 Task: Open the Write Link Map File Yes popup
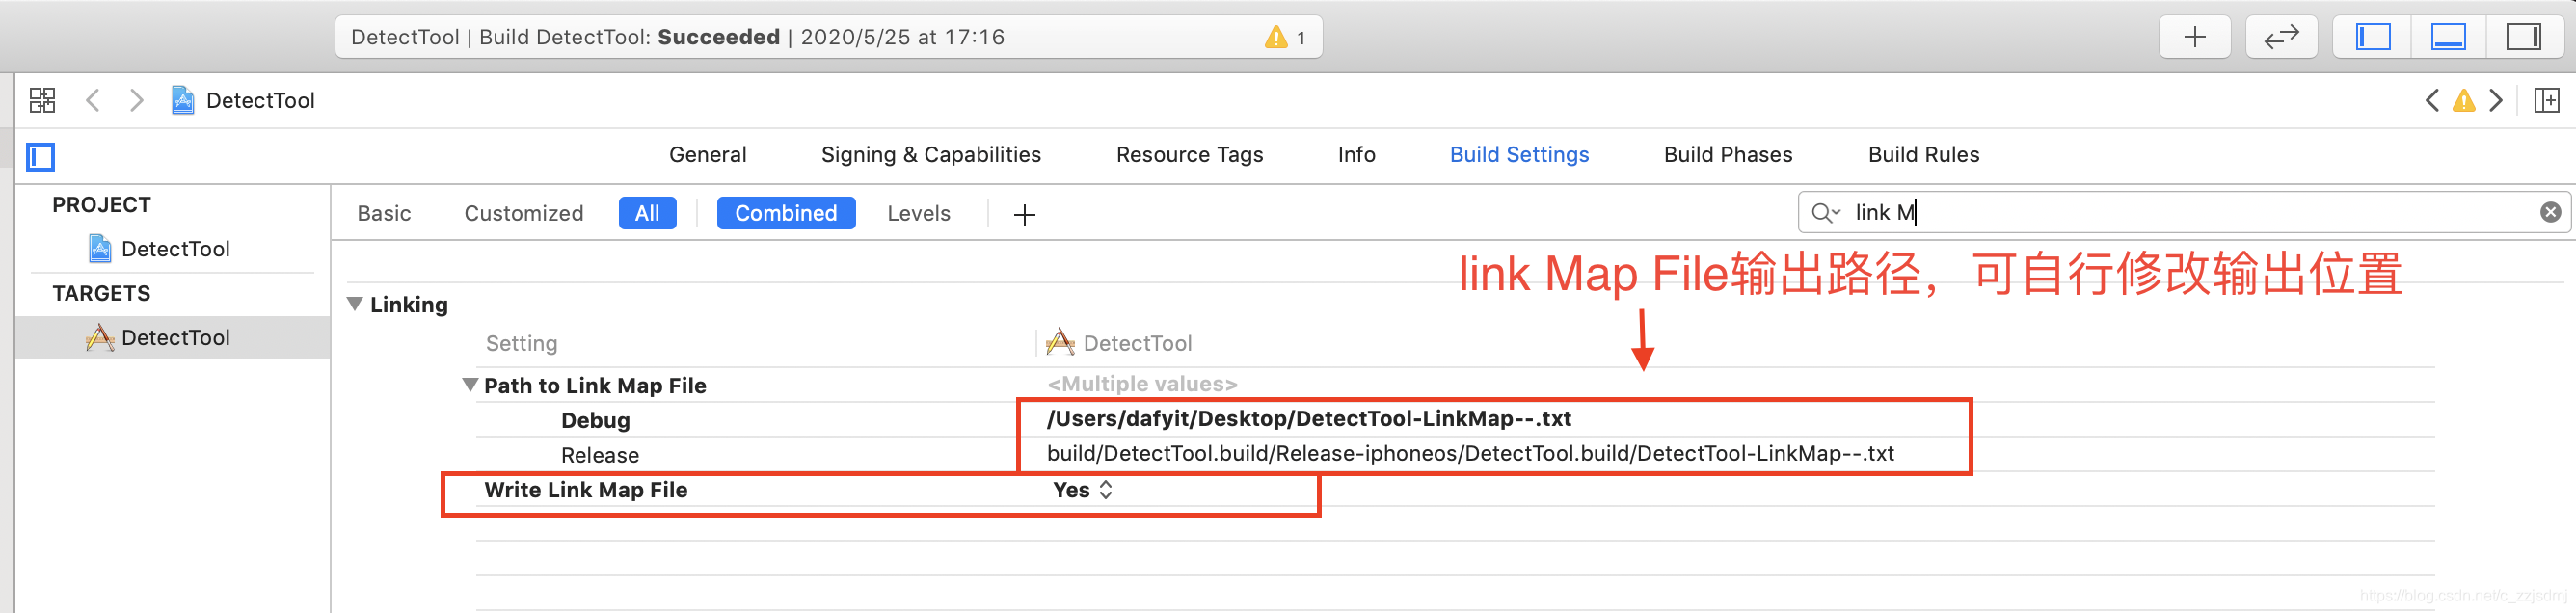pos(1082,490)
